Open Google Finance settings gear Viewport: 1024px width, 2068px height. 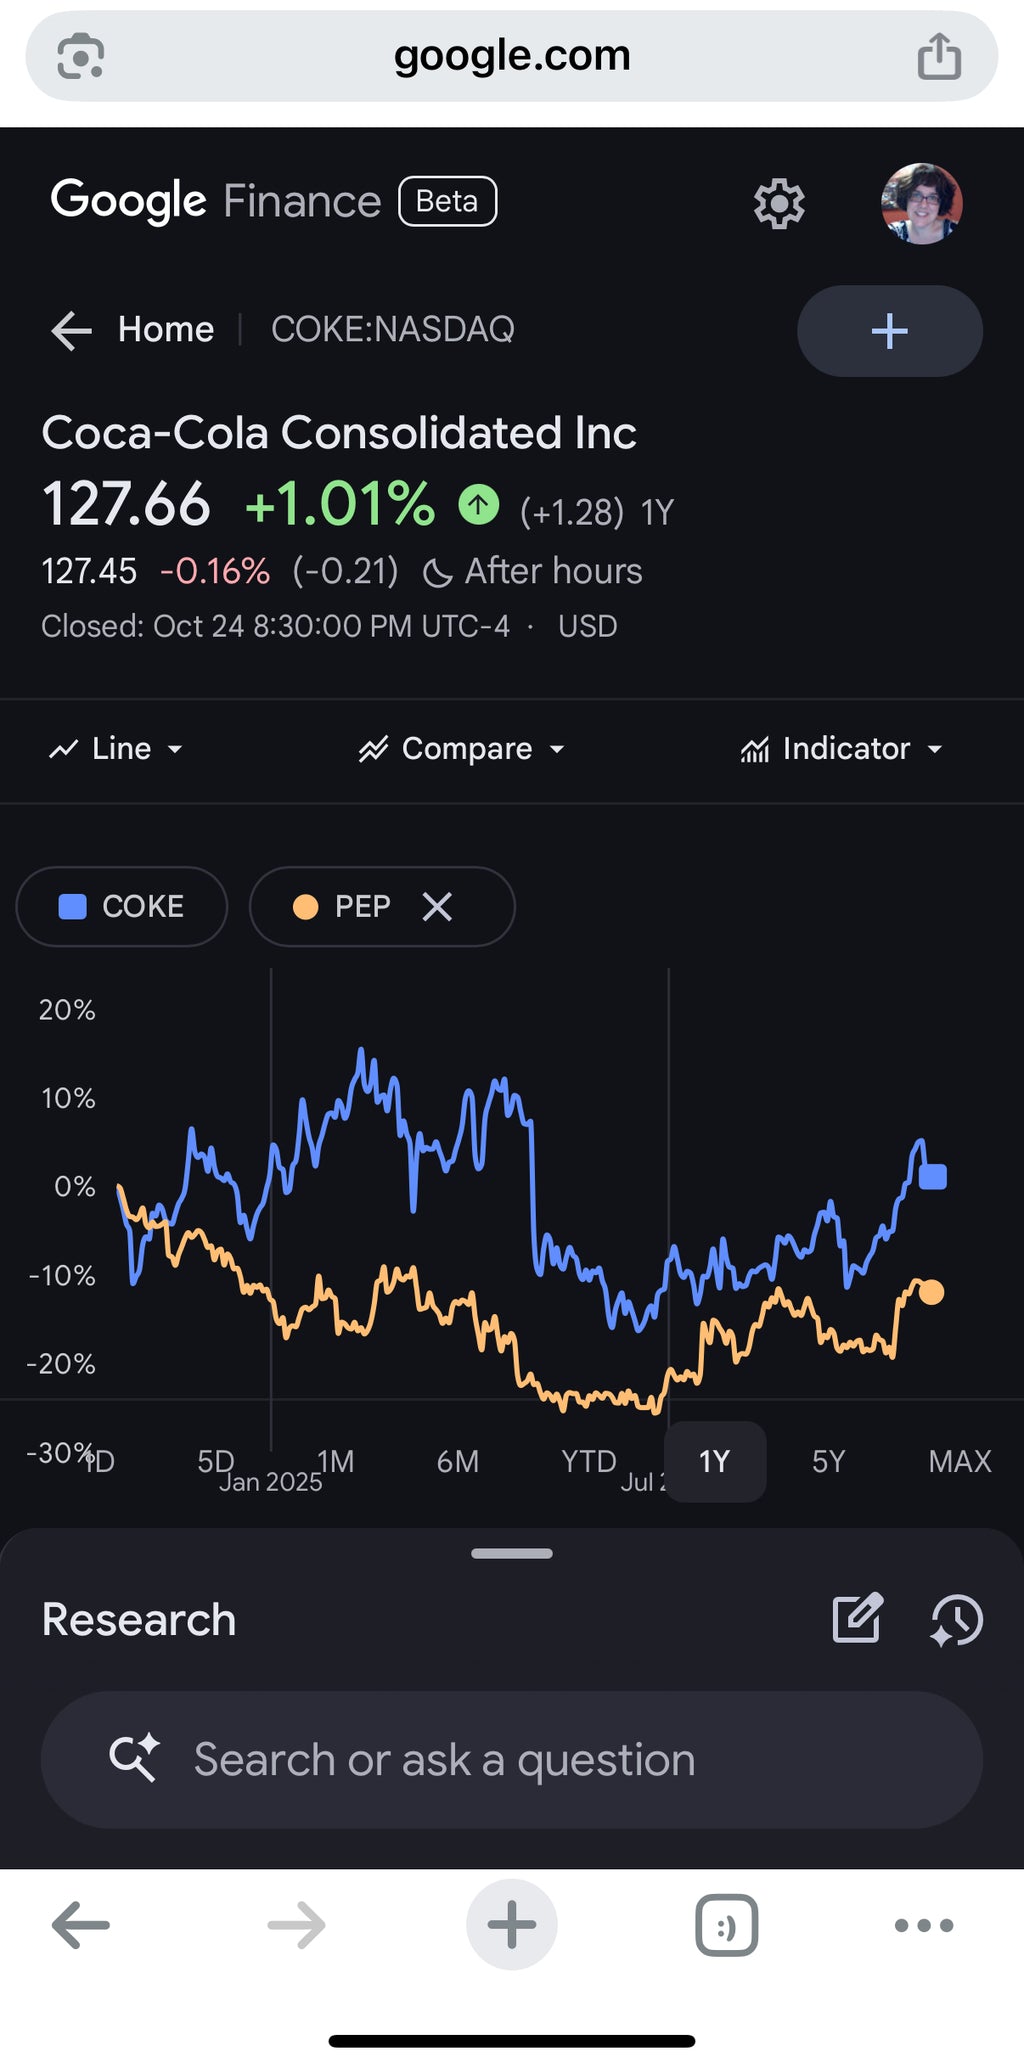coord(778,204)
